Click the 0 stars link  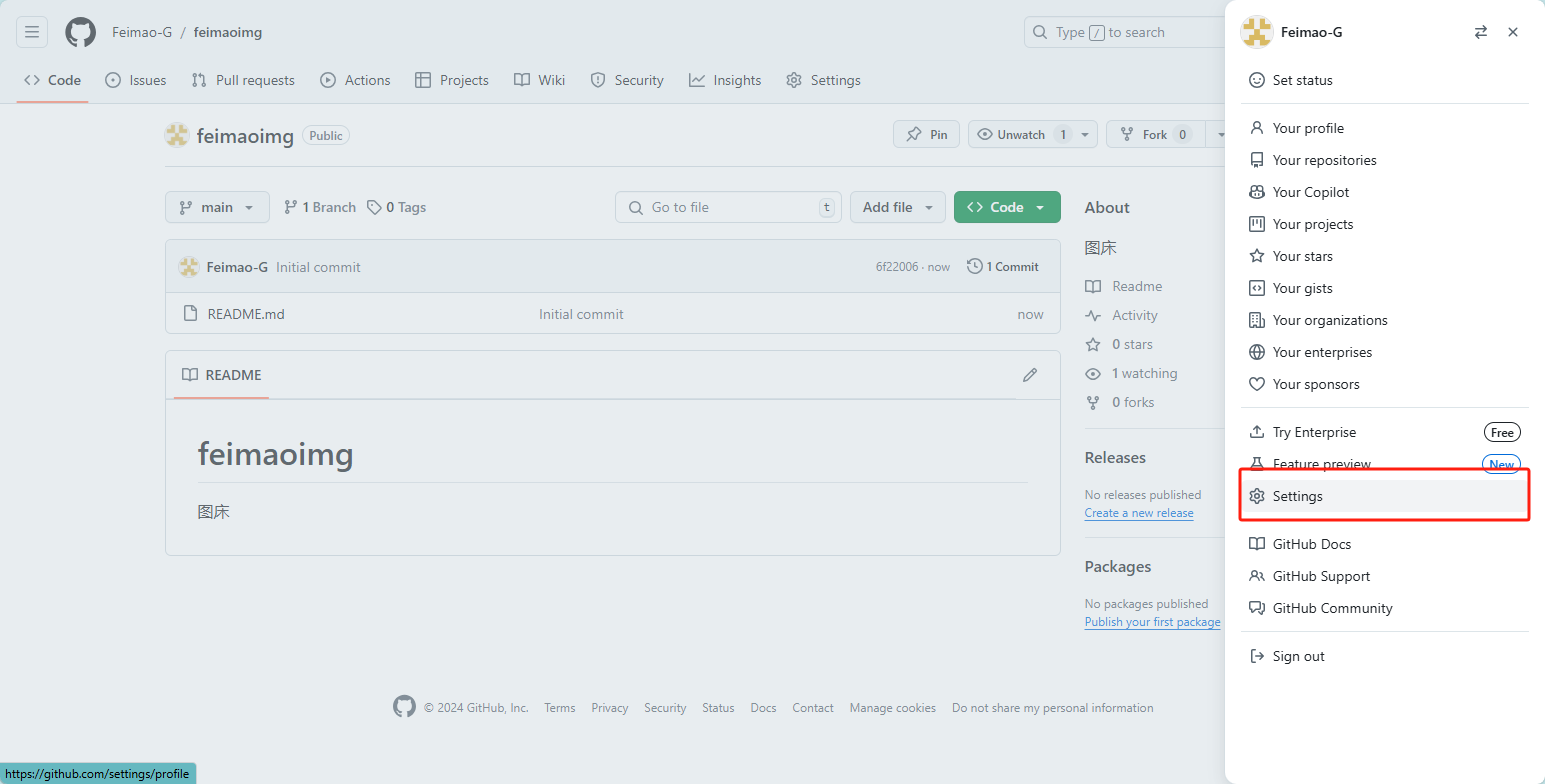[x=1119, y=344]
